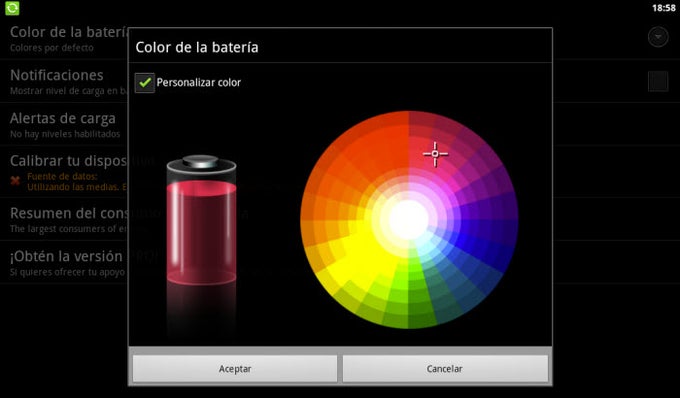The image size is (680, 398).
Task: Confirm with the Aceptar button
Action: [235, 369]
